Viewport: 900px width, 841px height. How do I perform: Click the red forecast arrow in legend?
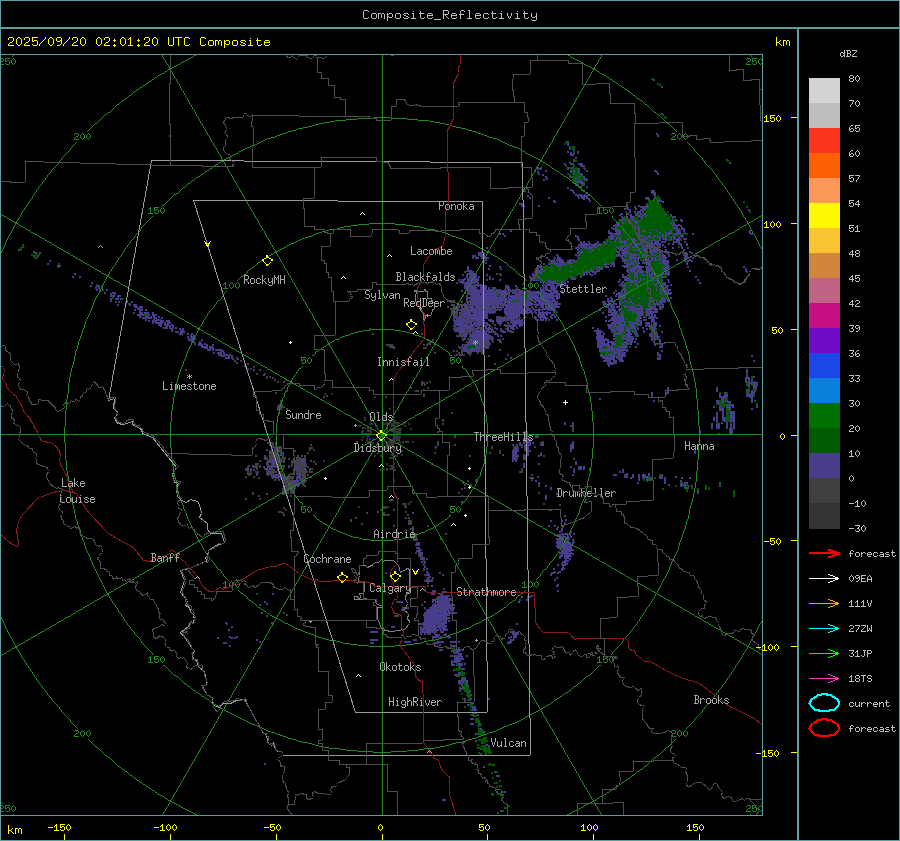click(x=824, y=553)
